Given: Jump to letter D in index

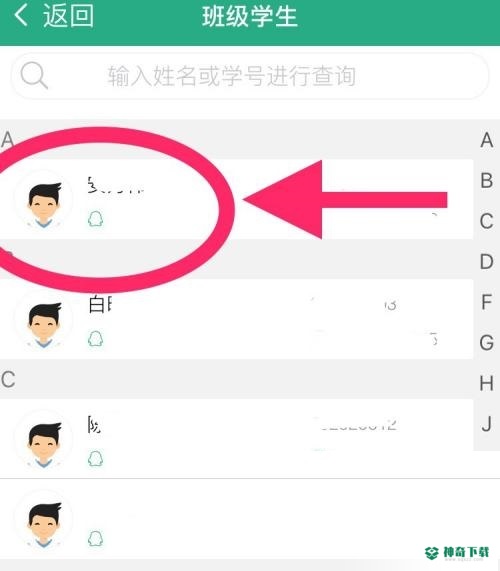Looking at the screenshot, I should tap(487, 261).
